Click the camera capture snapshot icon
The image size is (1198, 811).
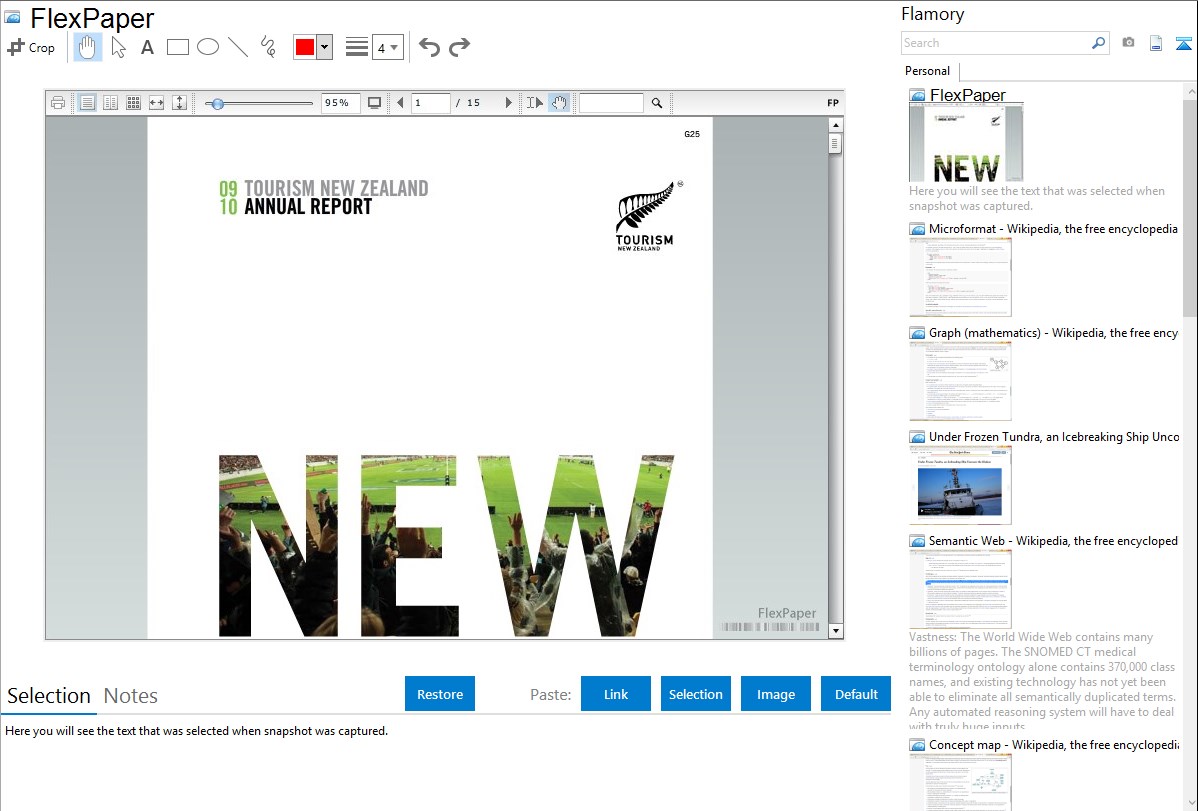click(x=1128, y=43)
